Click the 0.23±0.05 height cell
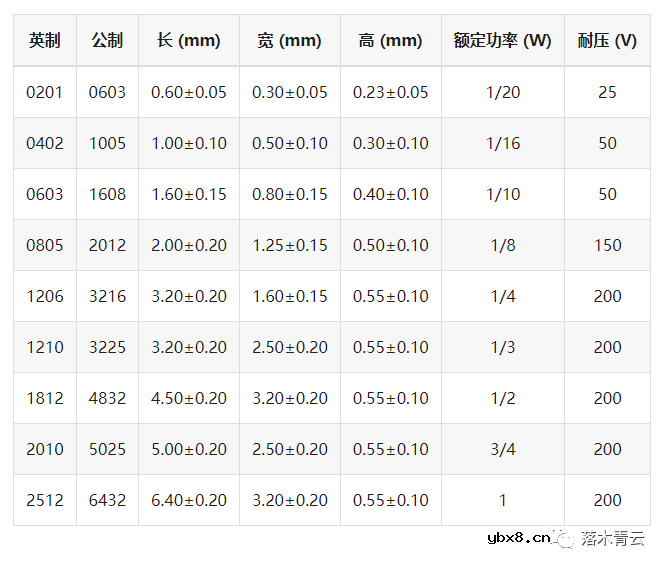This screenshot has width=666, height=568. click(x=390, y=92)
